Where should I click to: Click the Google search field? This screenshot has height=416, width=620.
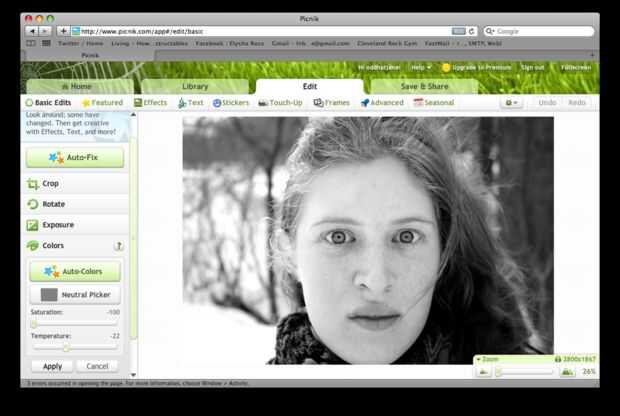pyautogui.click(x=539, y=31)
